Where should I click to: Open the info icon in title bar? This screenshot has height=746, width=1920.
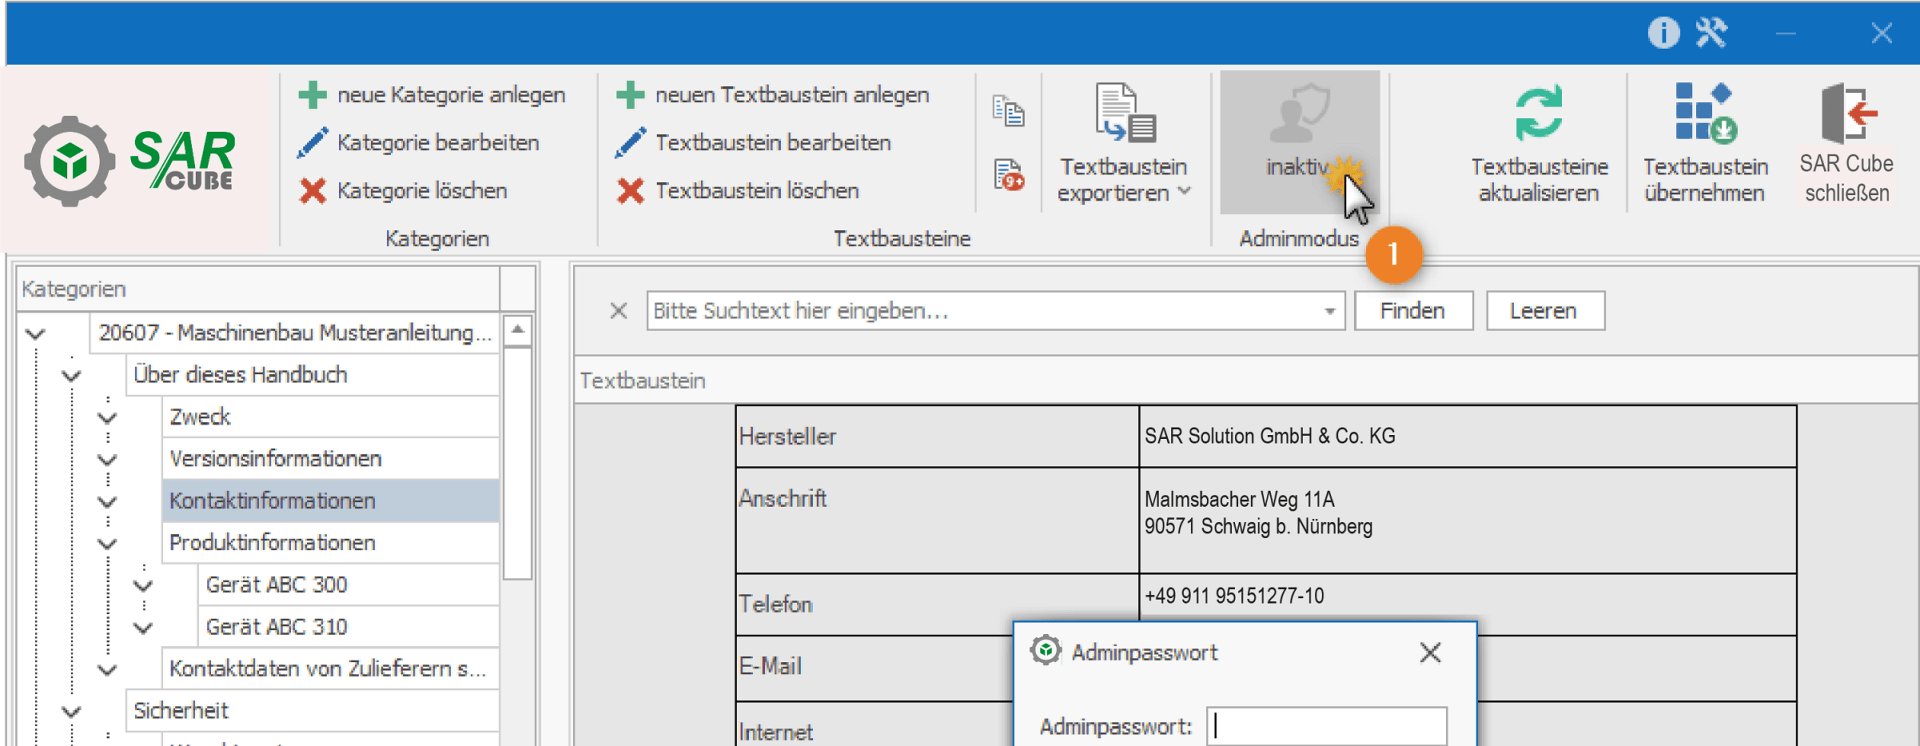(1663, 33)
